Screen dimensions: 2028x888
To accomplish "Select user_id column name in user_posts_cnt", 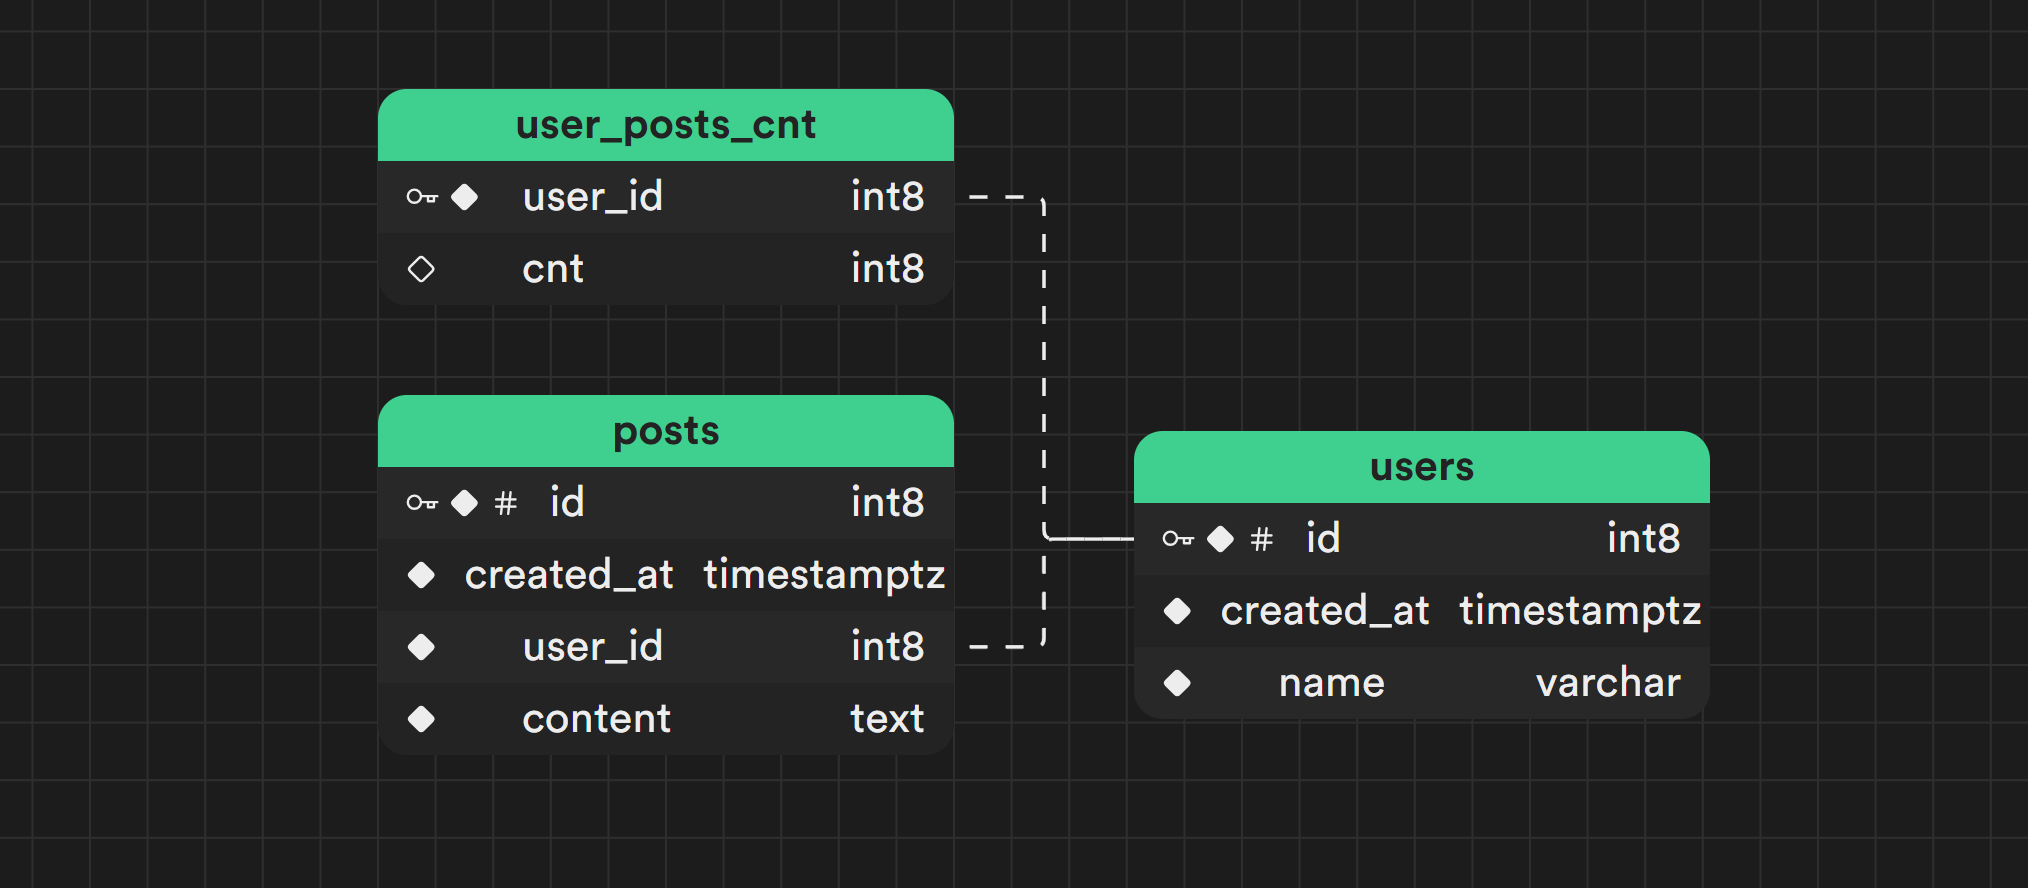I will (593, 197).
